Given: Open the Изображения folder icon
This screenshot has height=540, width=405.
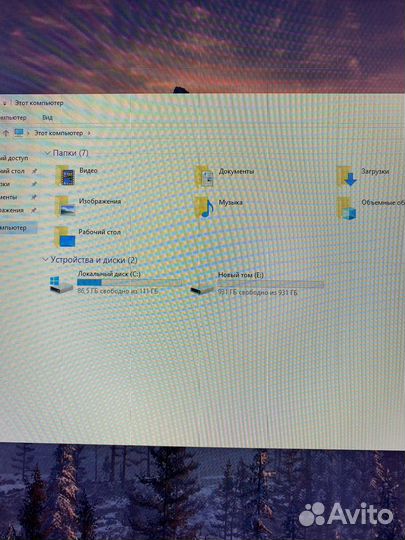Looking at the screenshot, I should pyautogui.click(x=65, y=206).
